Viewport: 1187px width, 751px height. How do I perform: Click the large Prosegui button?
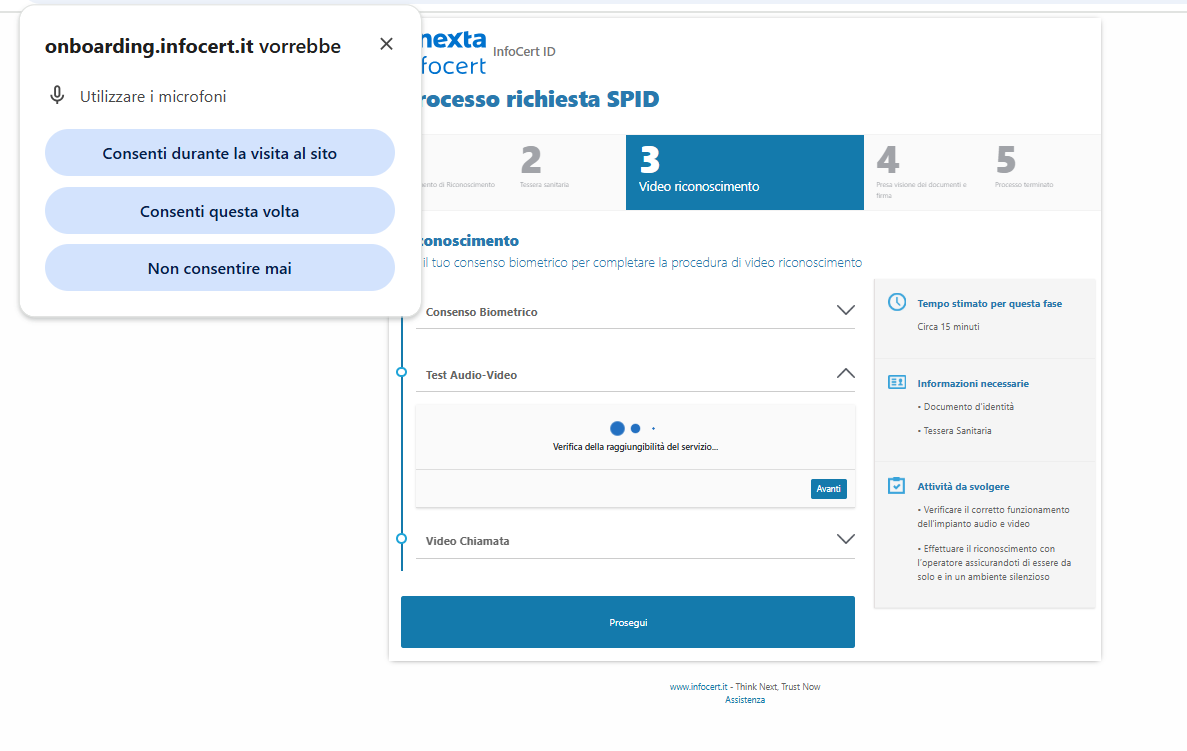pos(628,622)
